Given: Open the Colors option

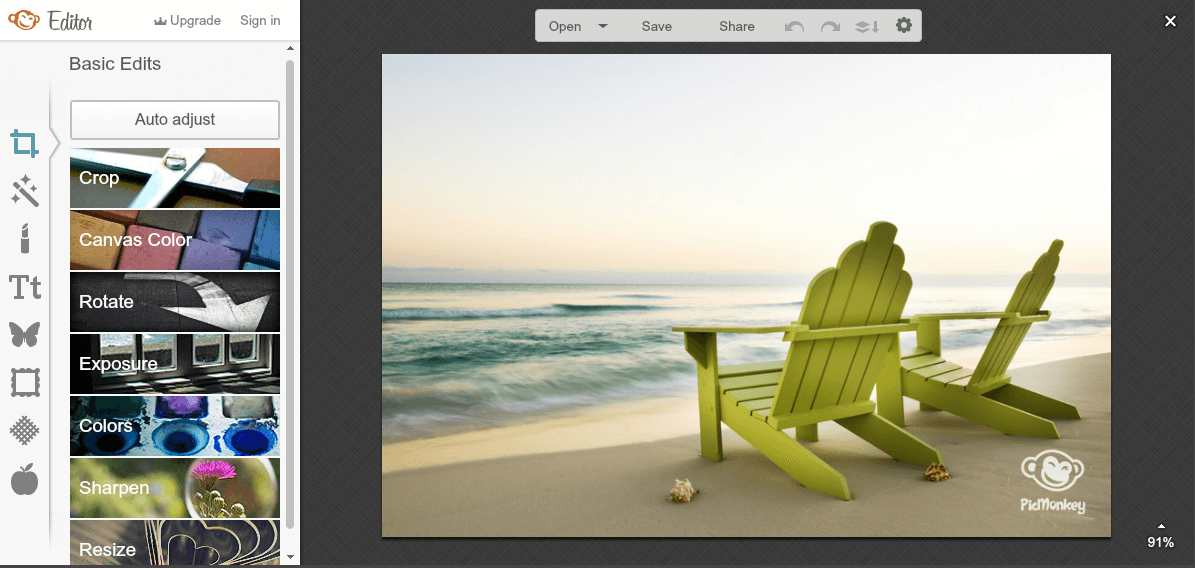Looking at the screenshot, I should (175, 425).
